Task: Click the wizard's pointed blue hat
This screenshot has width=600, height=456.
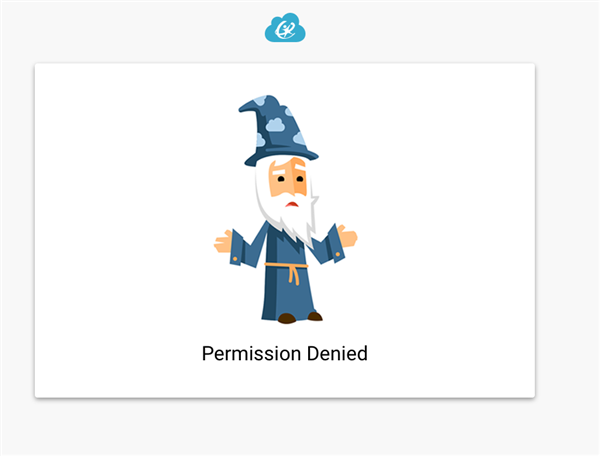Action: point(279,130)
